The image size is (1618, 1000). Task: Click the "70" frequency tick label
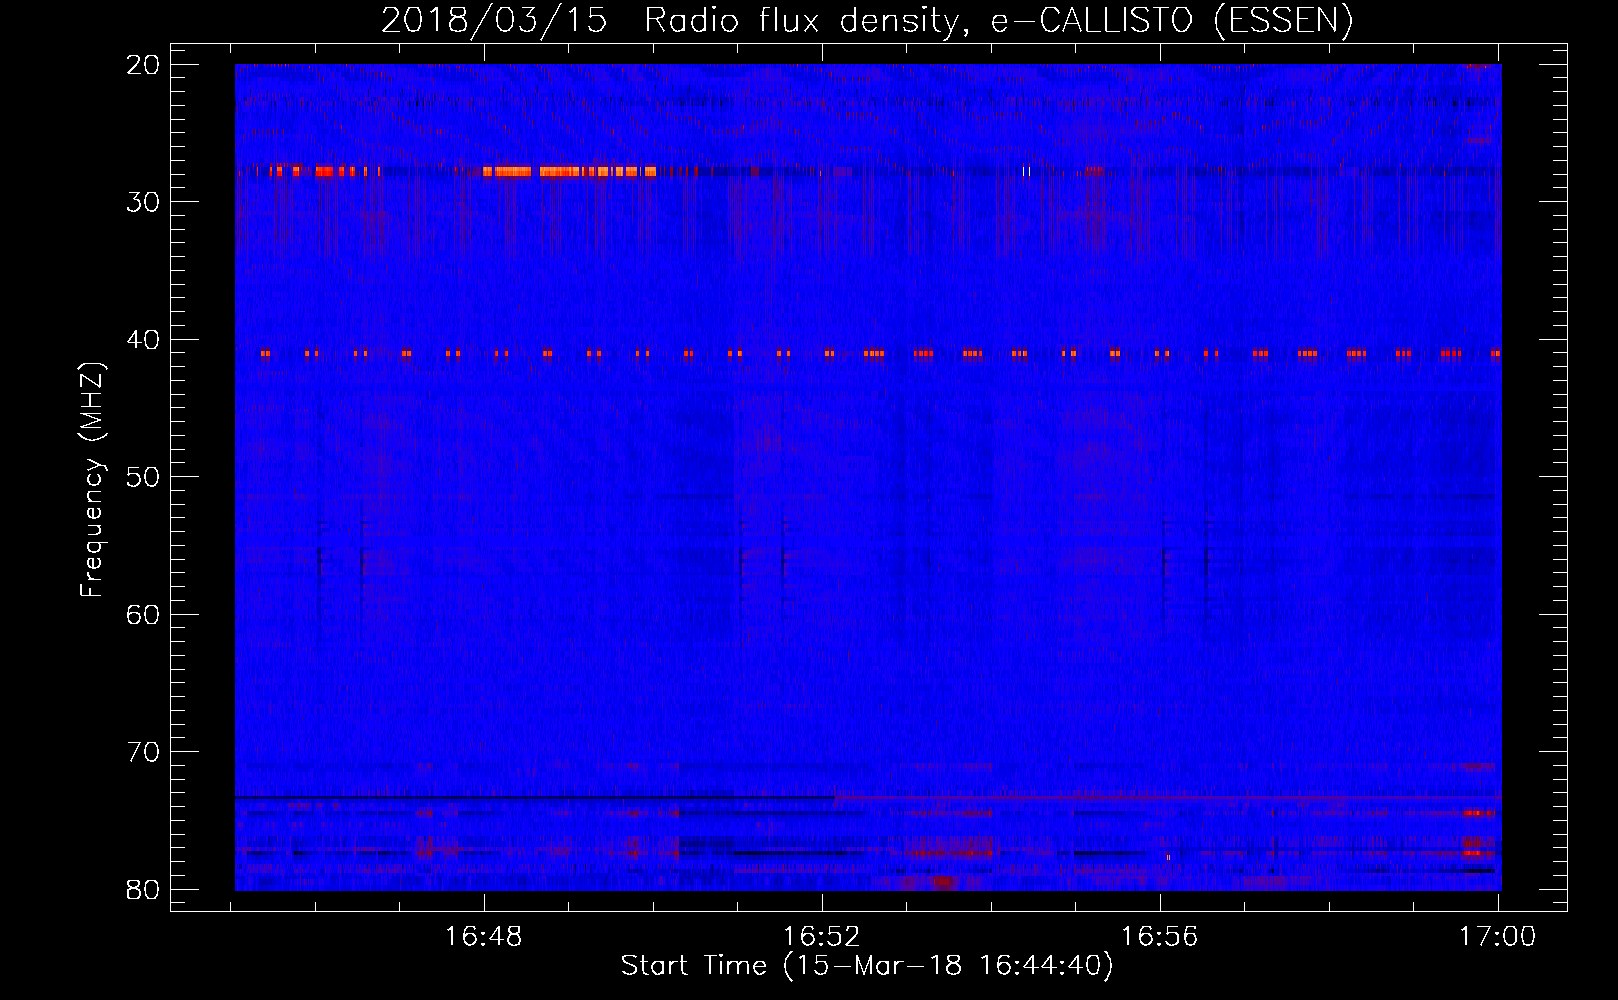coord(144,752)
